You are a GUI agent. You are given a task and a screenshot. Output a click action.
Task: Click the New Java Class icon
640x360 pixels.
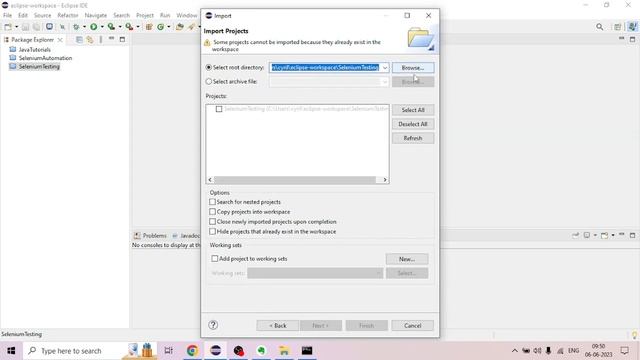pos(160,27)
